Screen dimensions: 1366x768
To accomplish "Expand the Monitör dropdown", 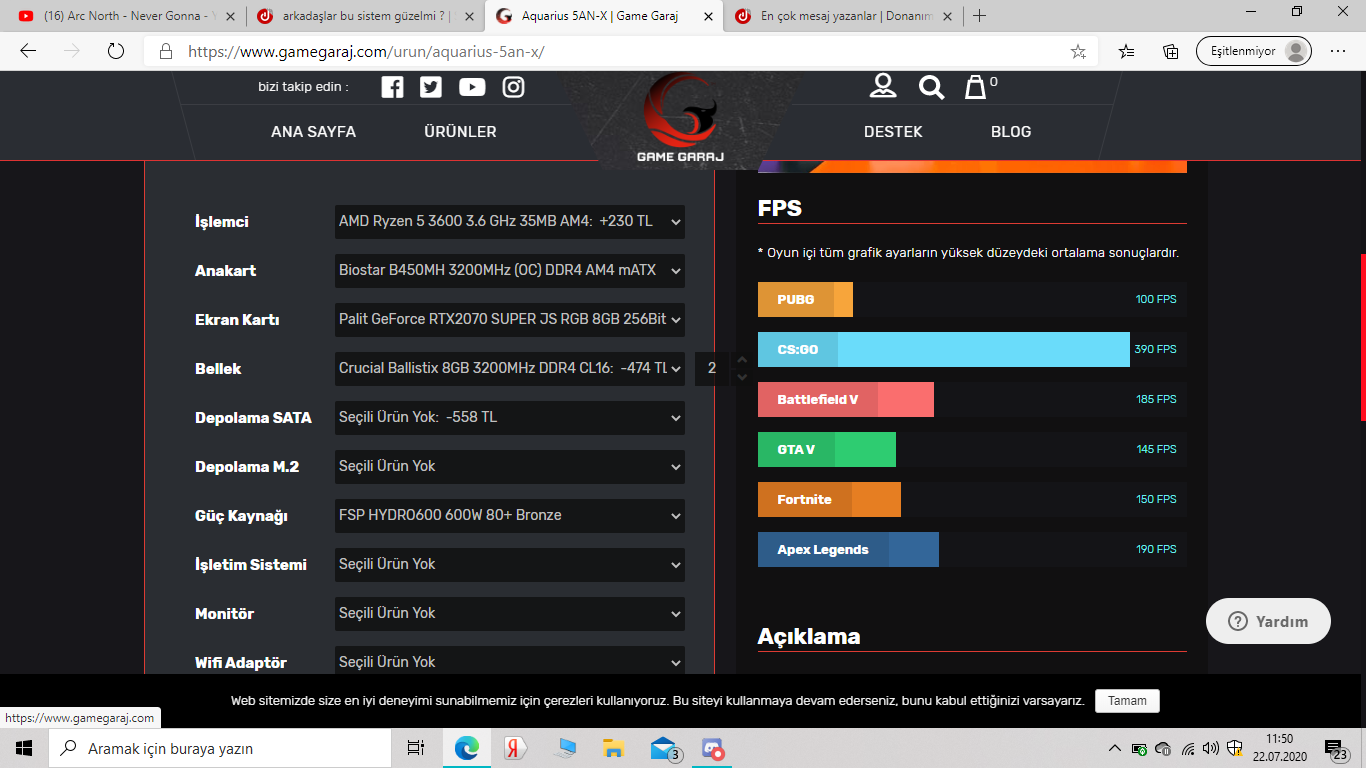I will [x=510, y=613].
